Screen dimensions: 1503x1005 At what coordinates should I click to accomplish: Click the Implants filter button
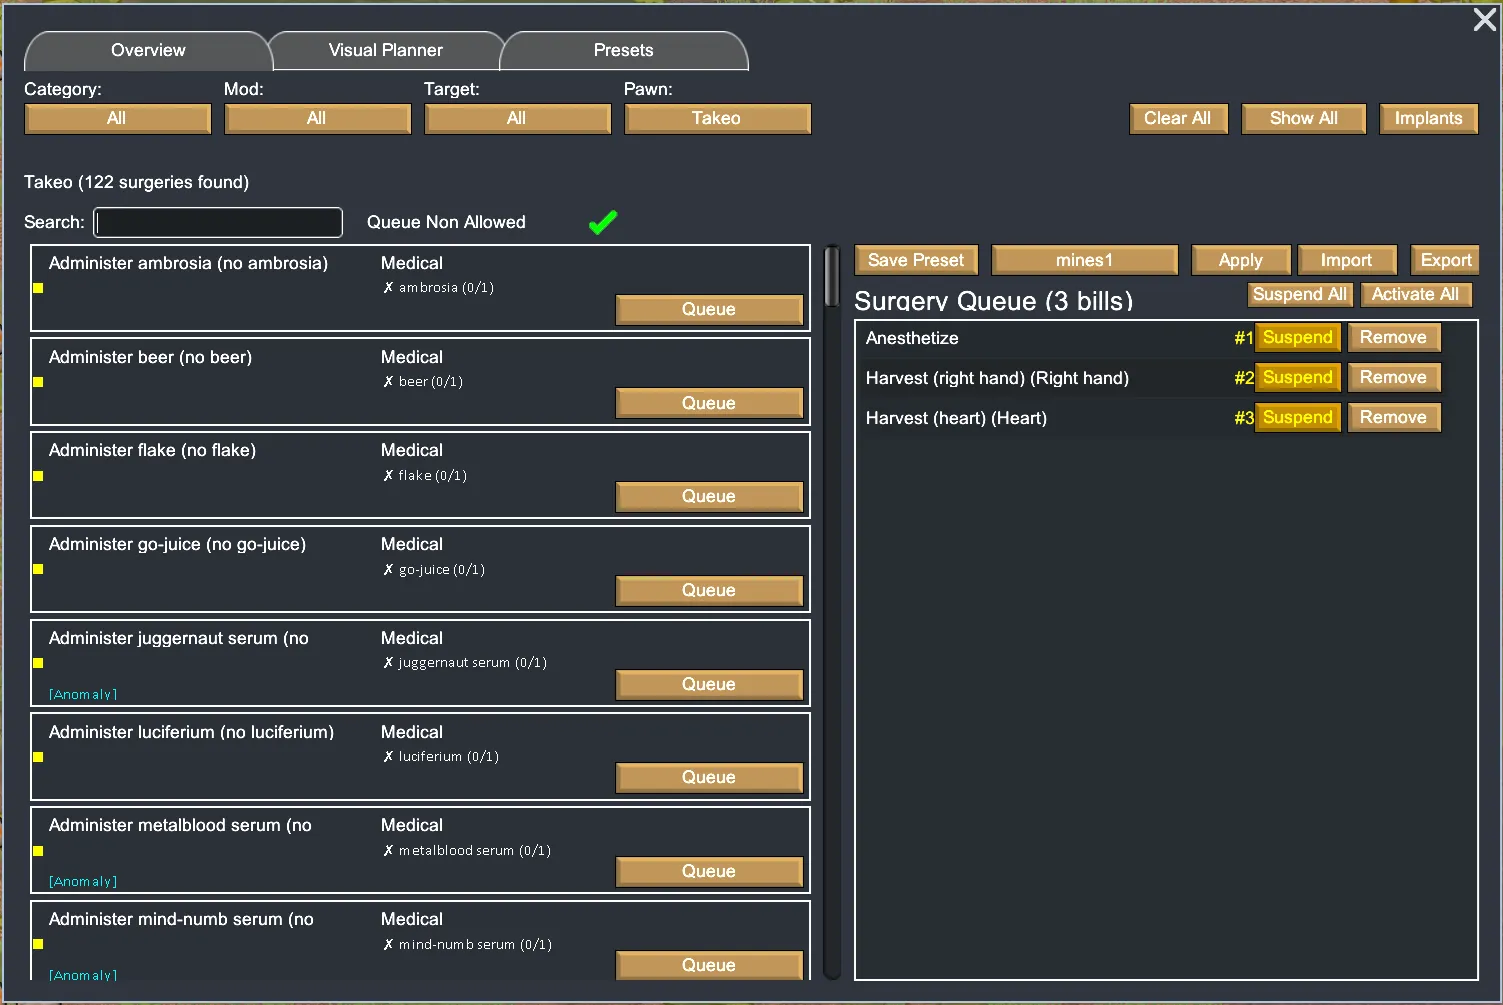tap(1428, 119)
